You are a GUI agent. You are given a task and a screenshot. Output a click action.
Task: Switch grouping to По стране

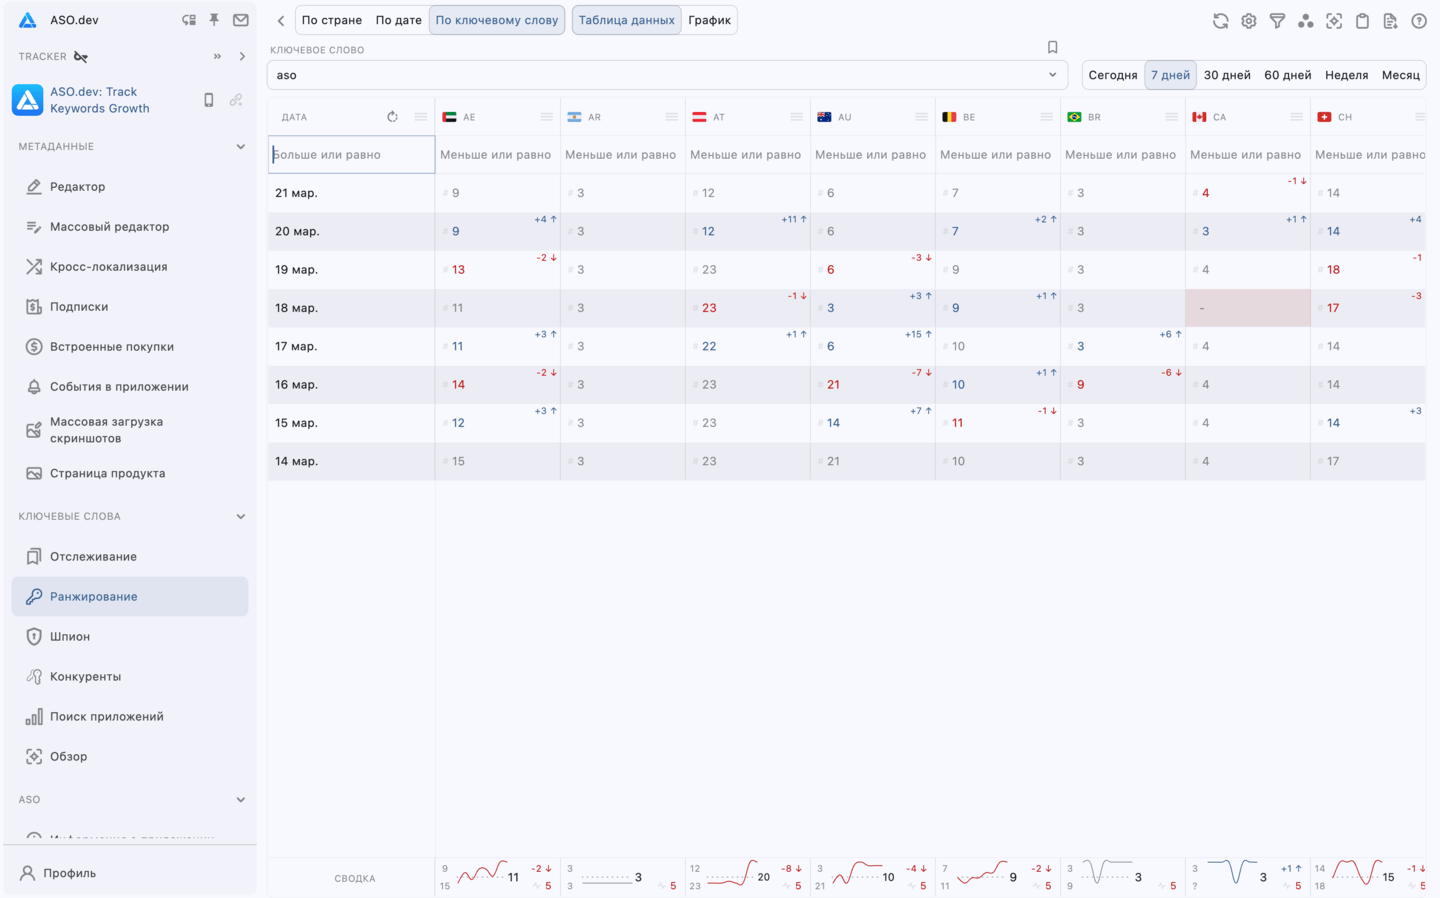point(332,20)
